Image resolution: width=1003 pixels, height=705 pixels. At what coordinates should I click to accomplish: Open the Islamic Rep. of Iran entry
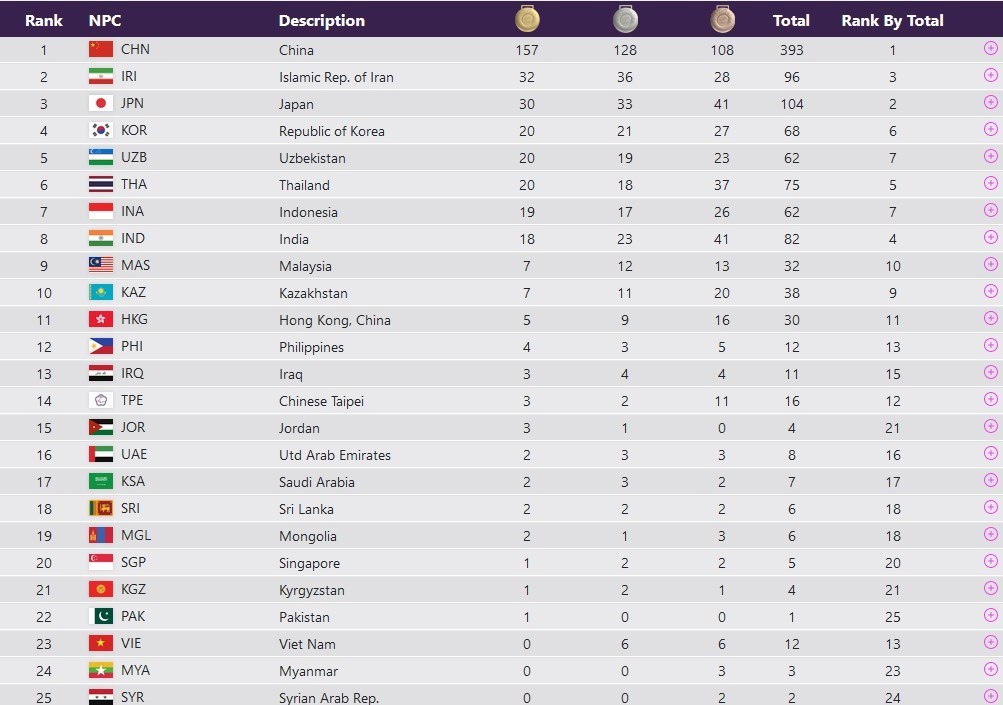(x=336, y=77)
